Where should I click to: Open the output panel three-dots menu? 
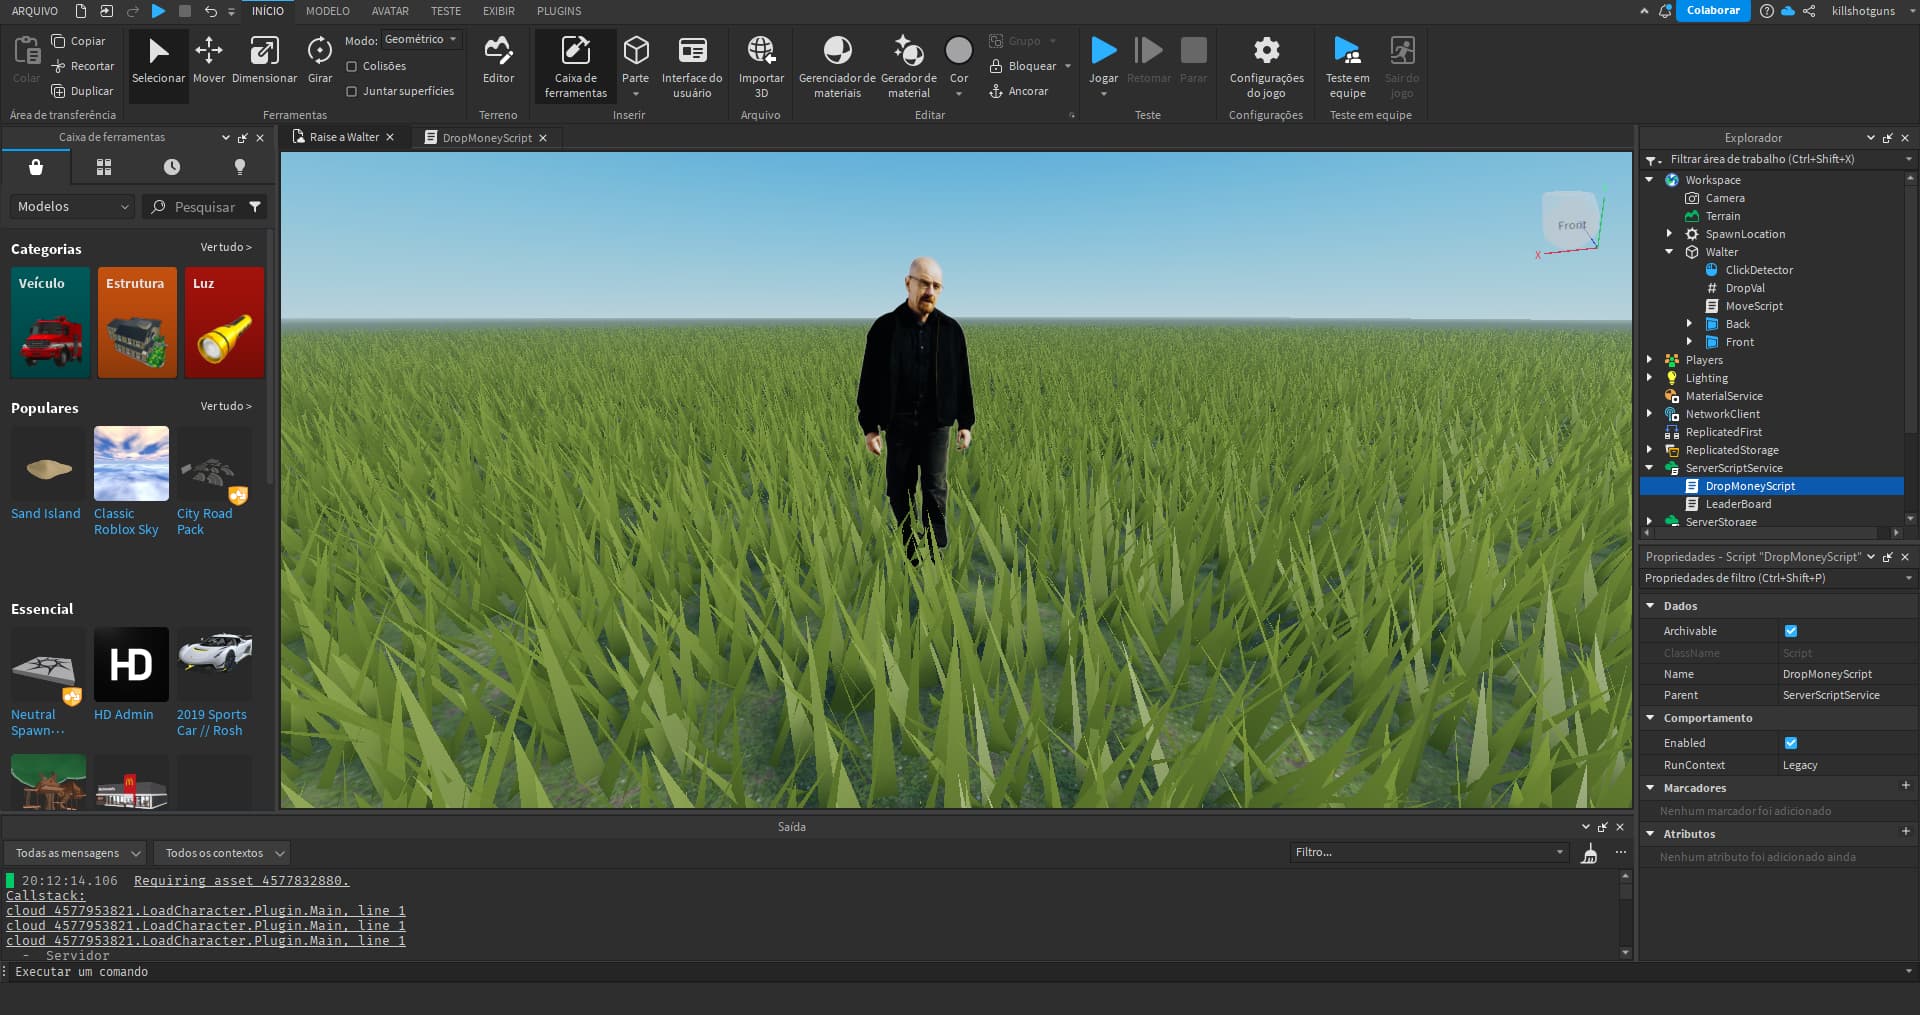point(1621,853)
